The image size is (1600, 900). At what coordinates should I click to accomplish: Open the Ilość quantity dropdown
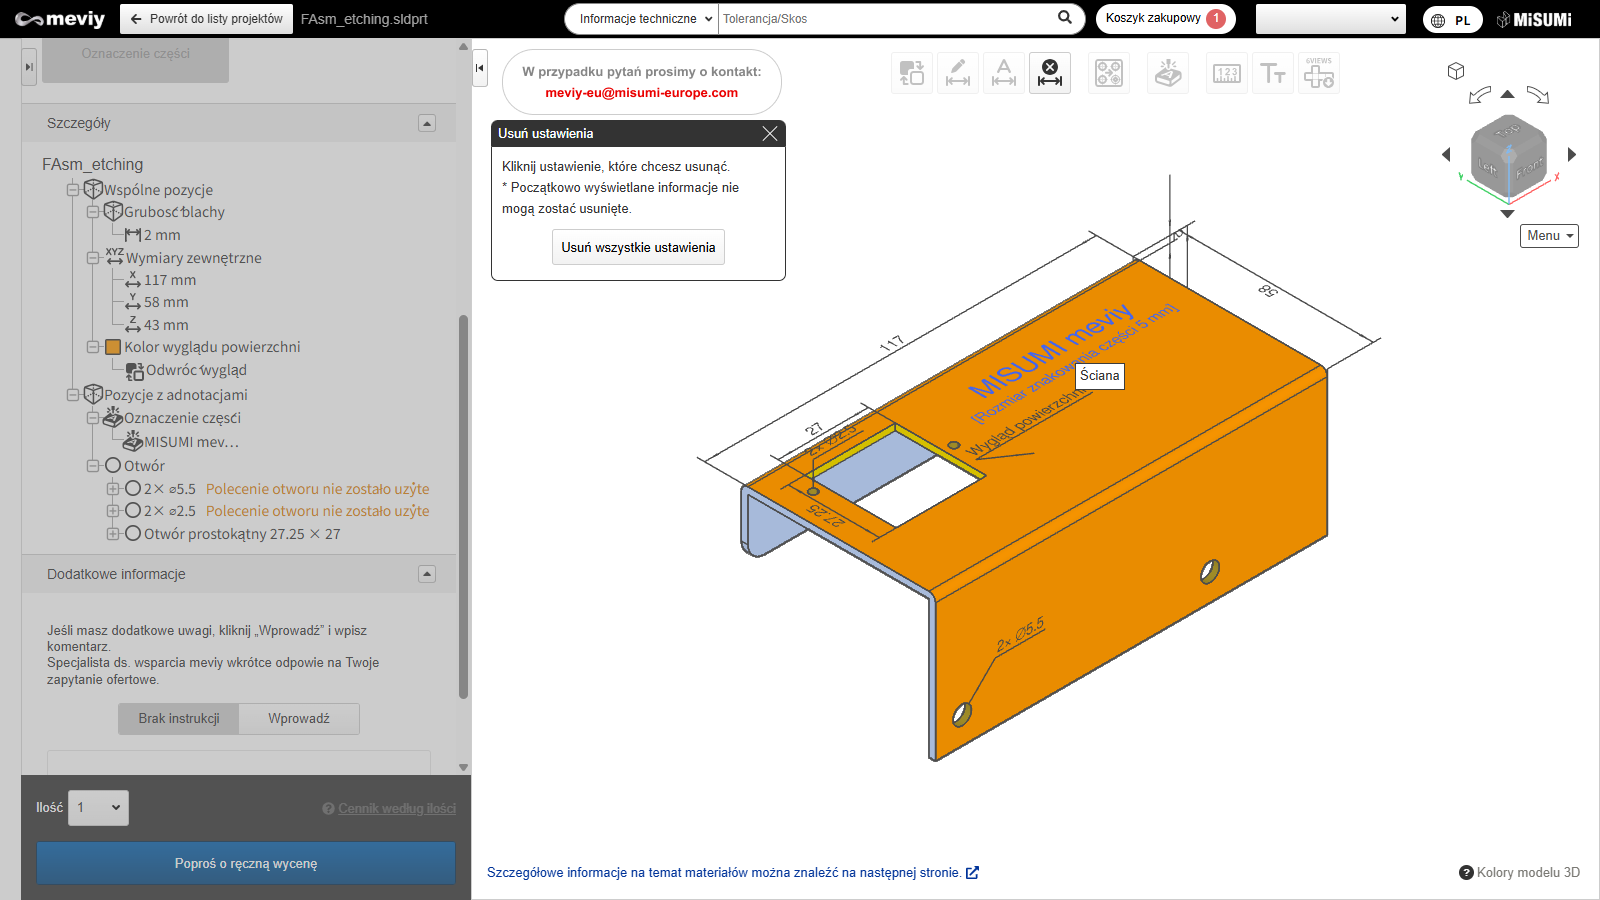(98, 808)
